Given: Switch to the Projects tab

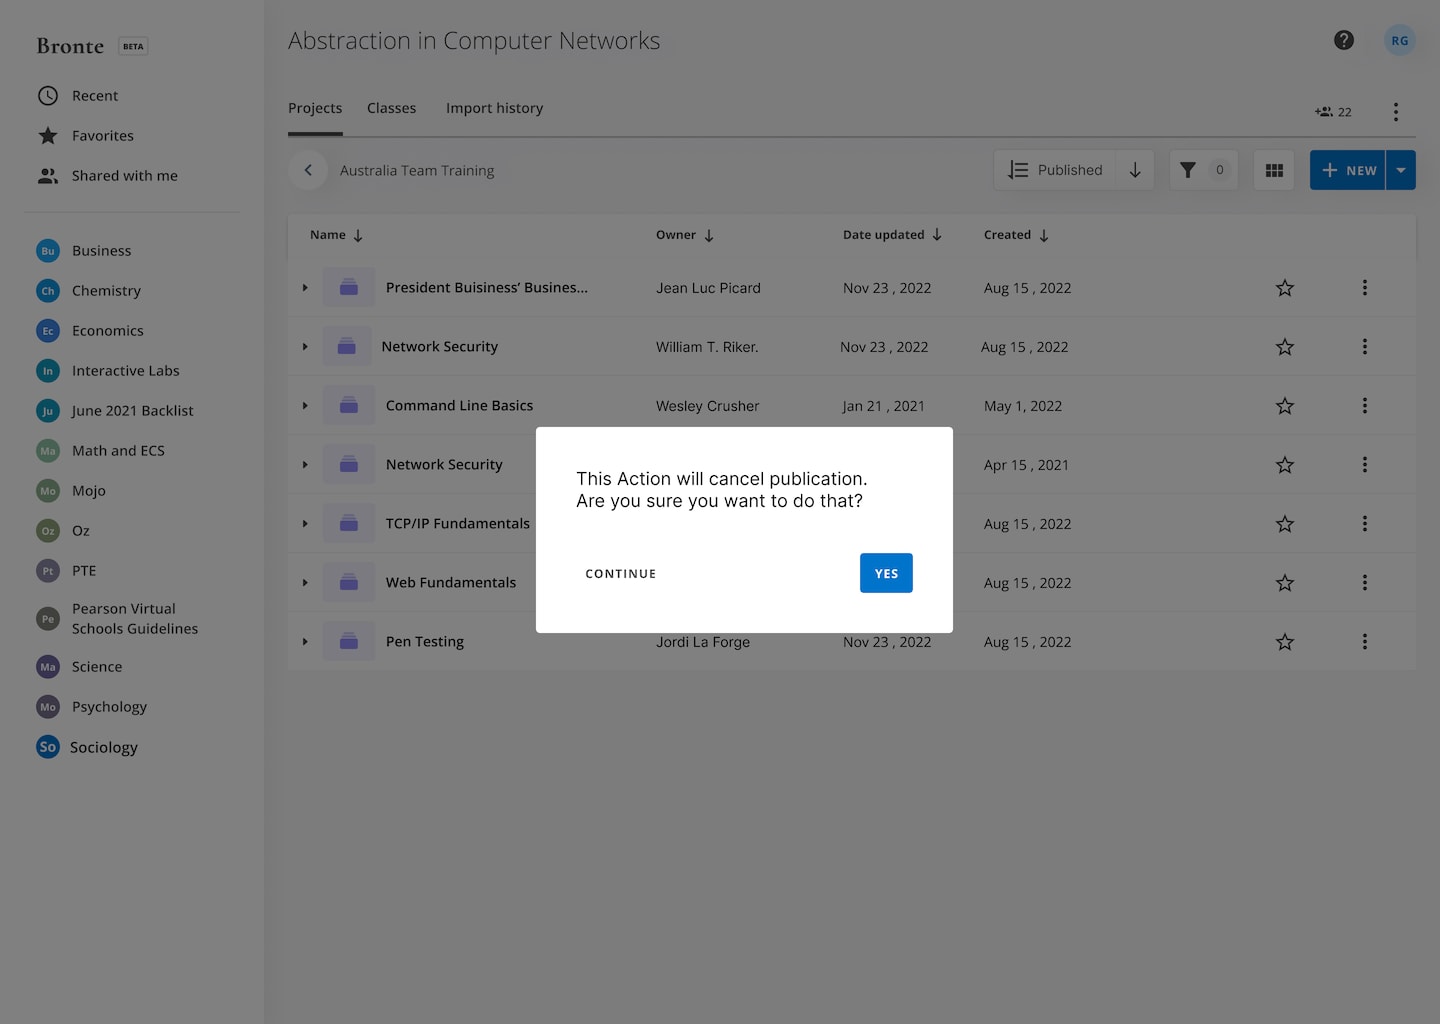Looking at the screenshot, I should (x=315, y=108).
